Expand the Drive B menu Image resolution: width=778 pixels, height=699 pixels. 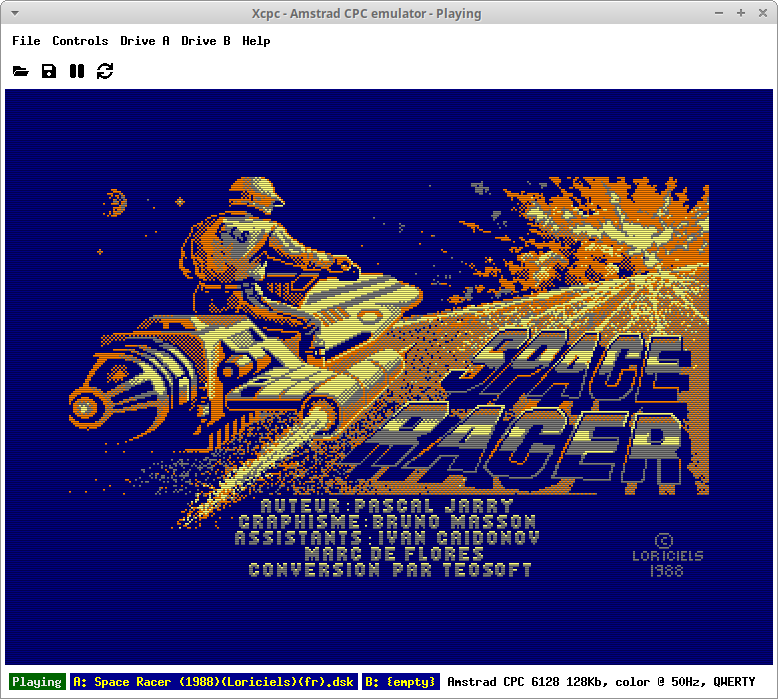[206, 41]
